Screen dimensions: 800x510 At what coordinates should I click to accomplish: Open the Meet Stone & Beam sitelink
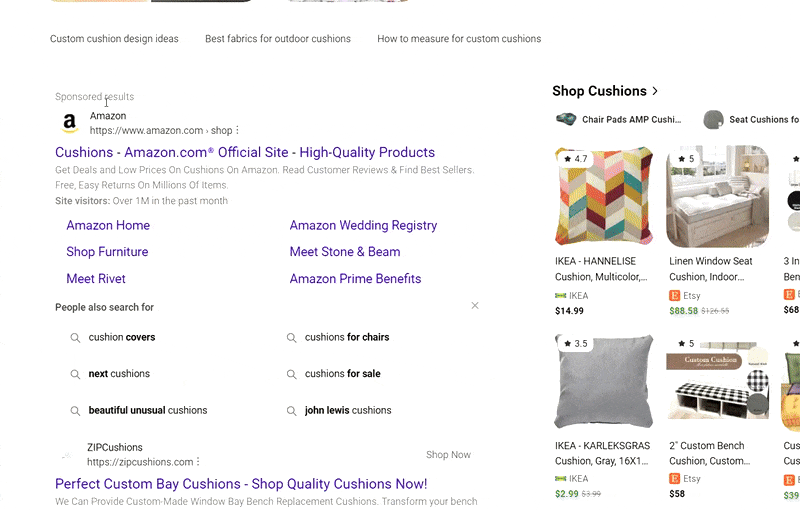344,252
